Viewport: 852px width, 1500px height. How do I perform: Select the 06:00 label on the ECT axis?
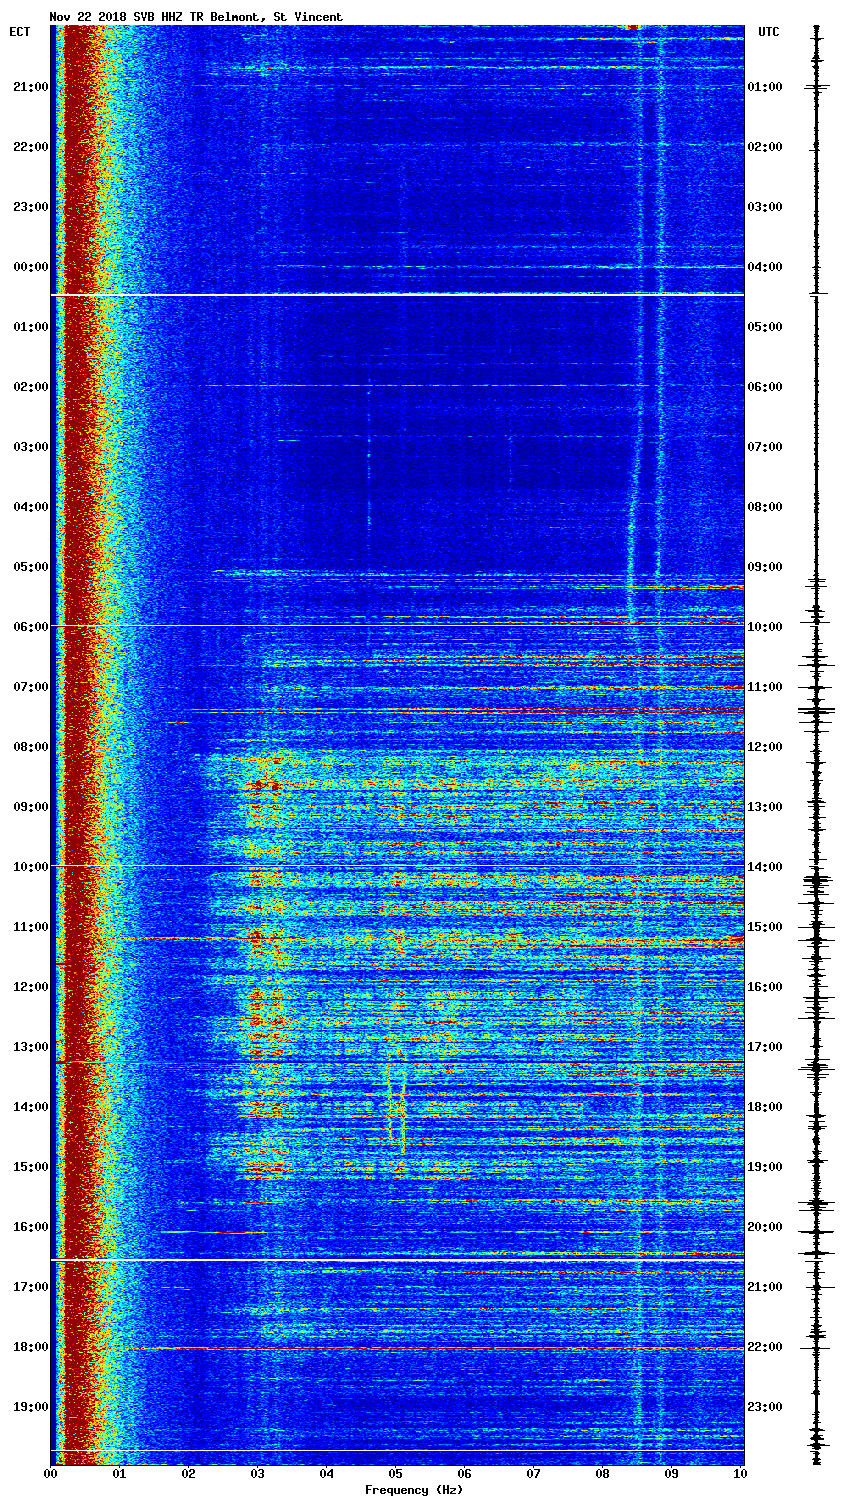coord(30,627)
